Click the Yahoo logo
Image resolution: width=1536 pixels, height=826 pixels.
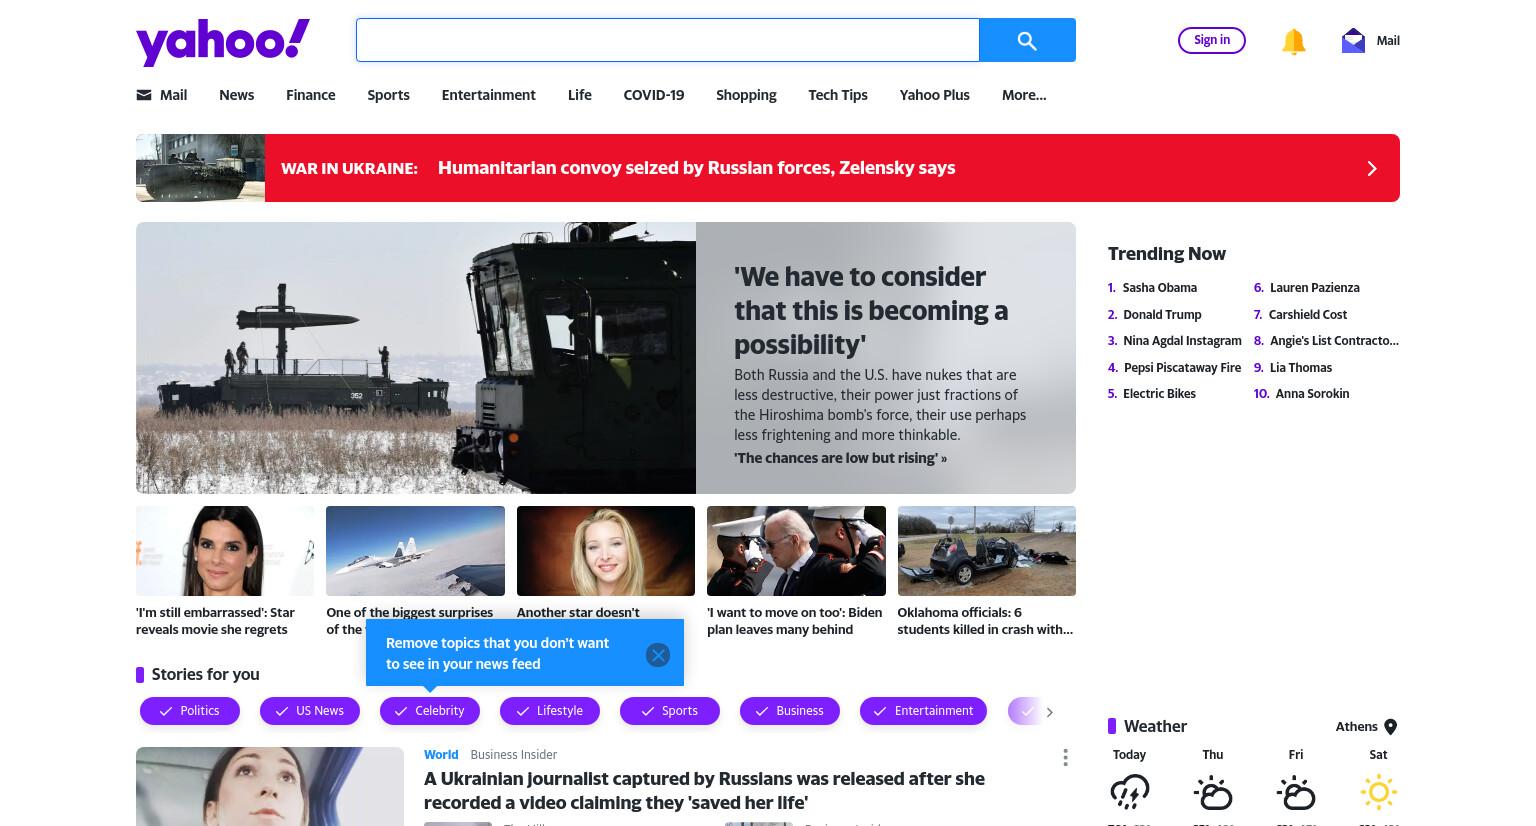(x=223, y=42)
